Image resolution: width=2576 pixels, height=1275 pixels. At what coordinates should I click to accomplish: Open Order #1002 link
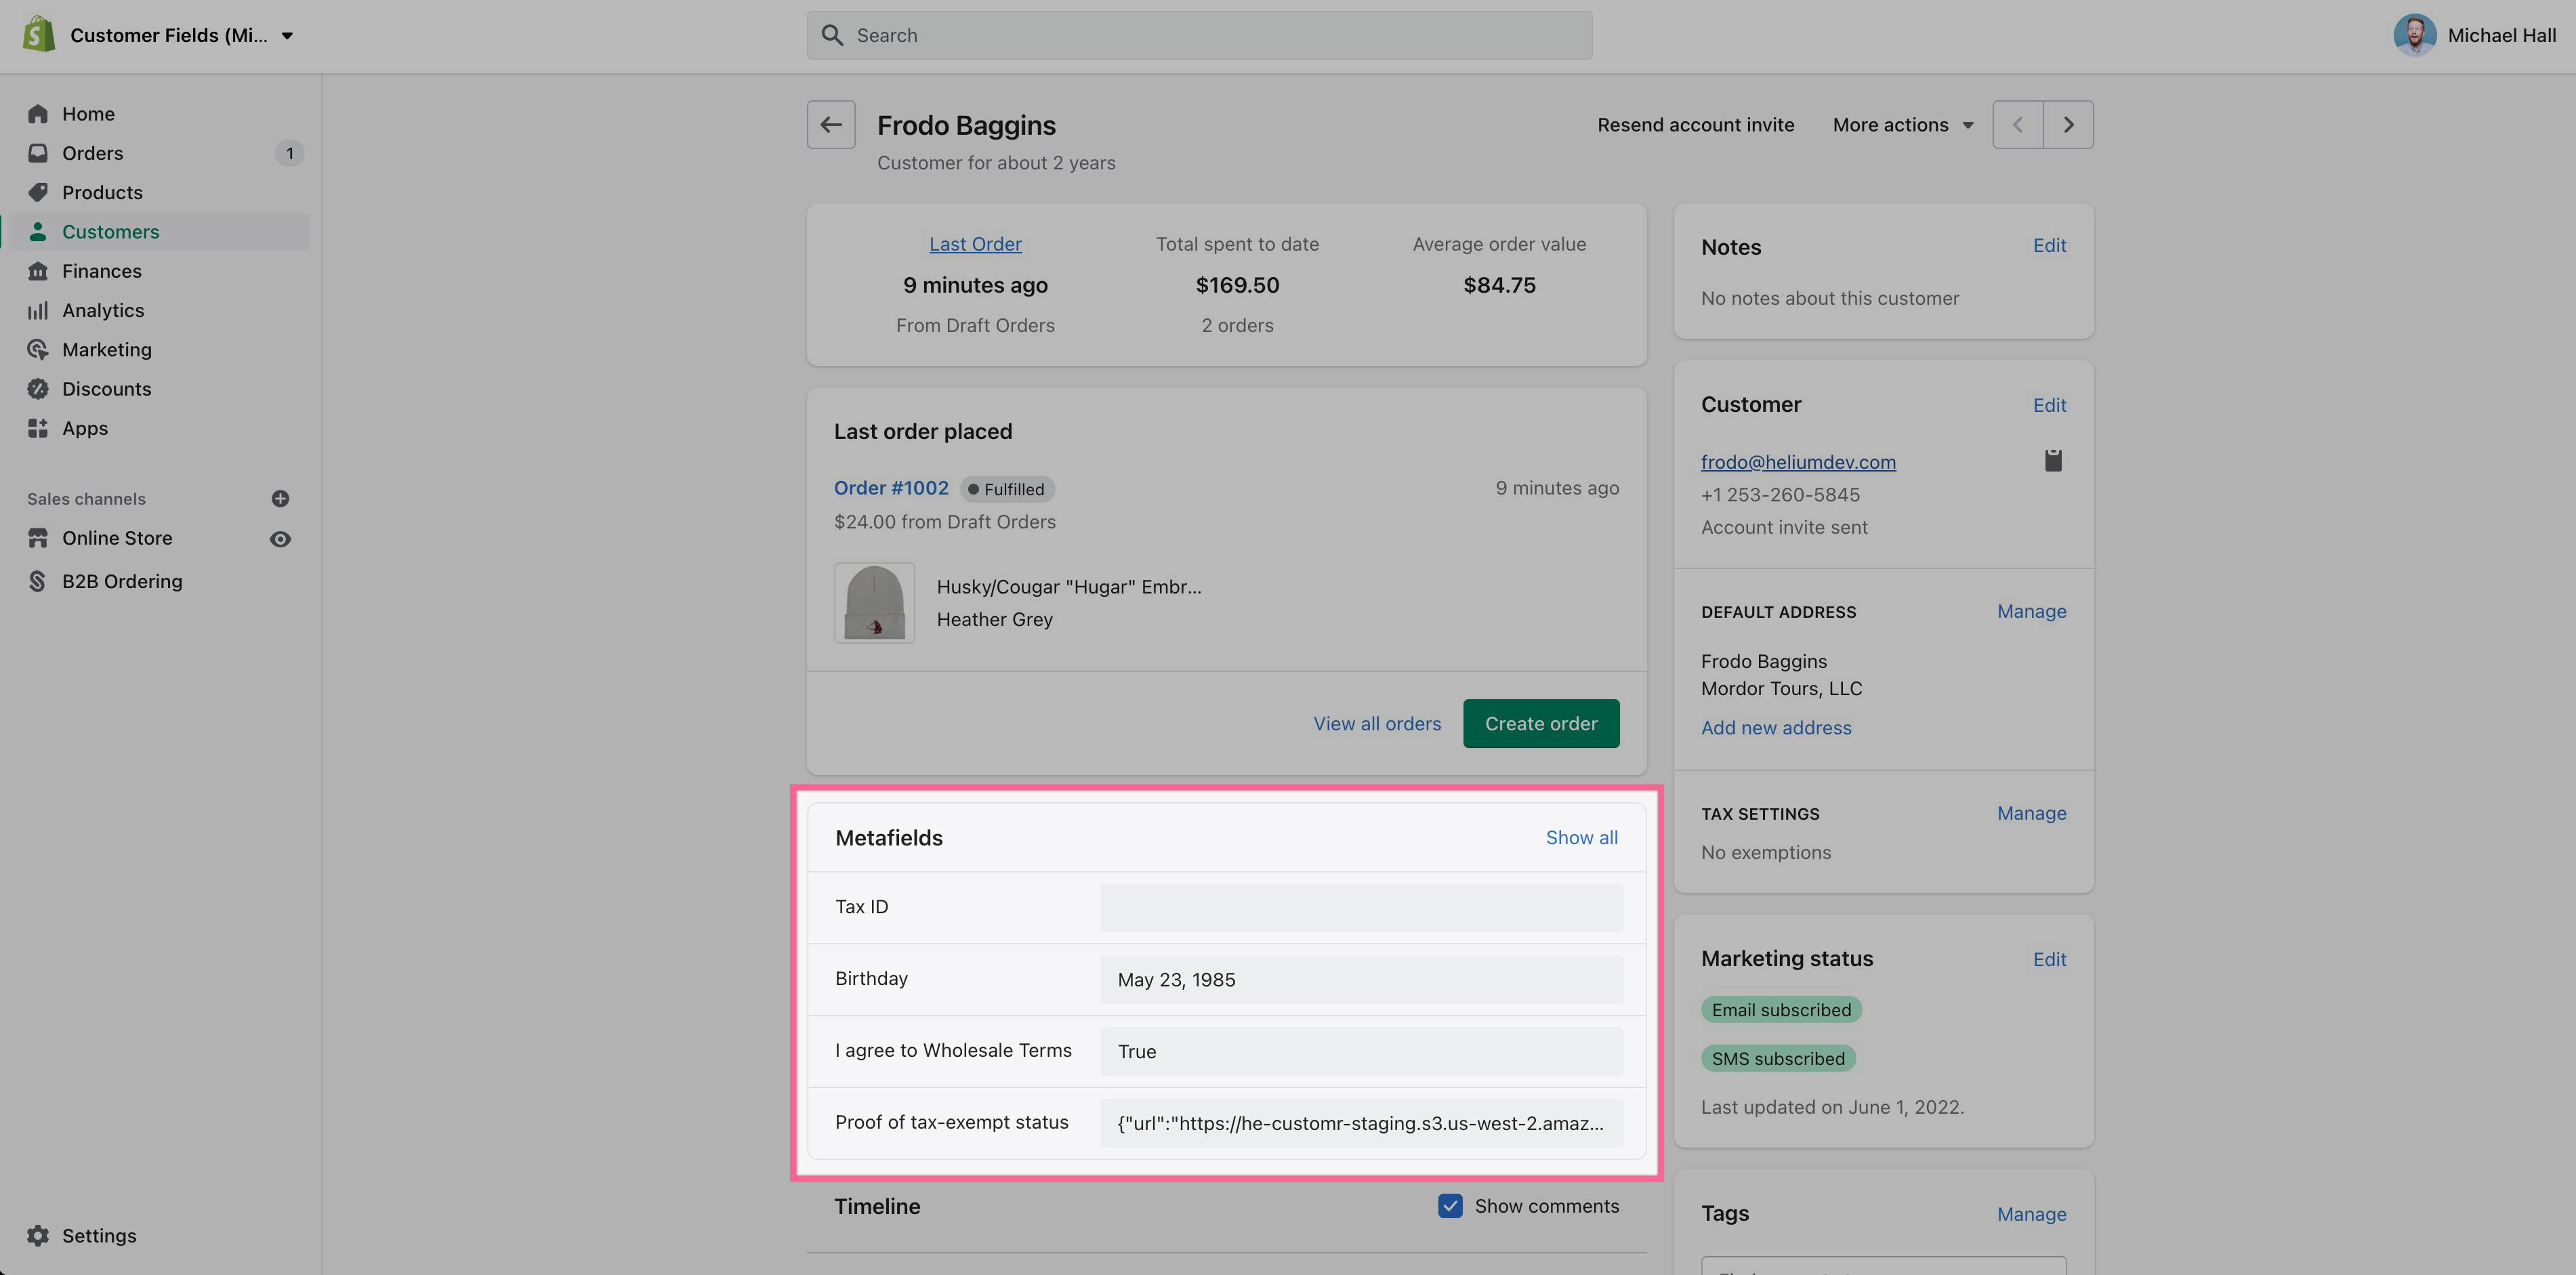tap(891, 488)
